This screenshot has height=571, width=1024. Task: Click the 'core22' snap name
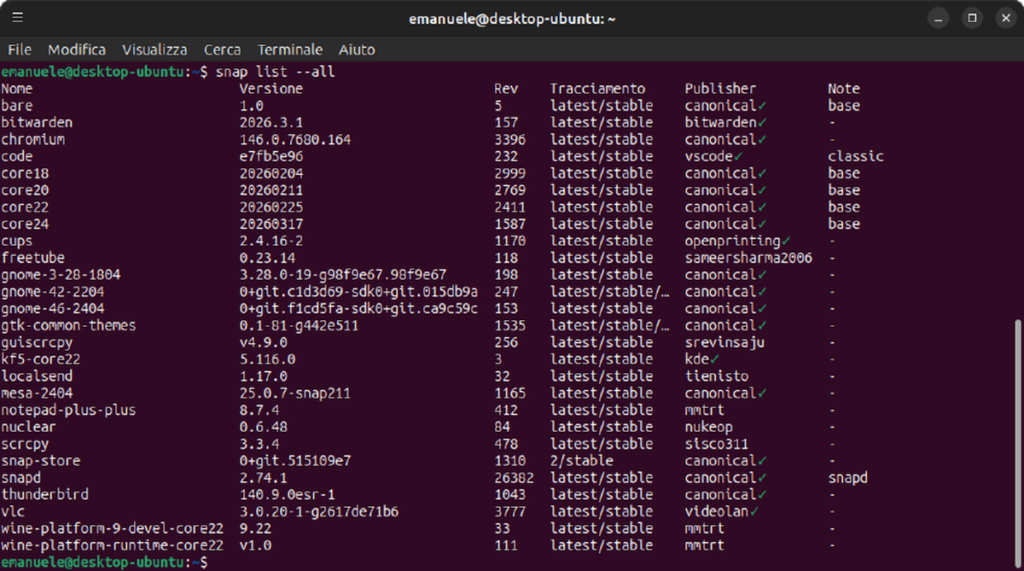coord(25,207)
